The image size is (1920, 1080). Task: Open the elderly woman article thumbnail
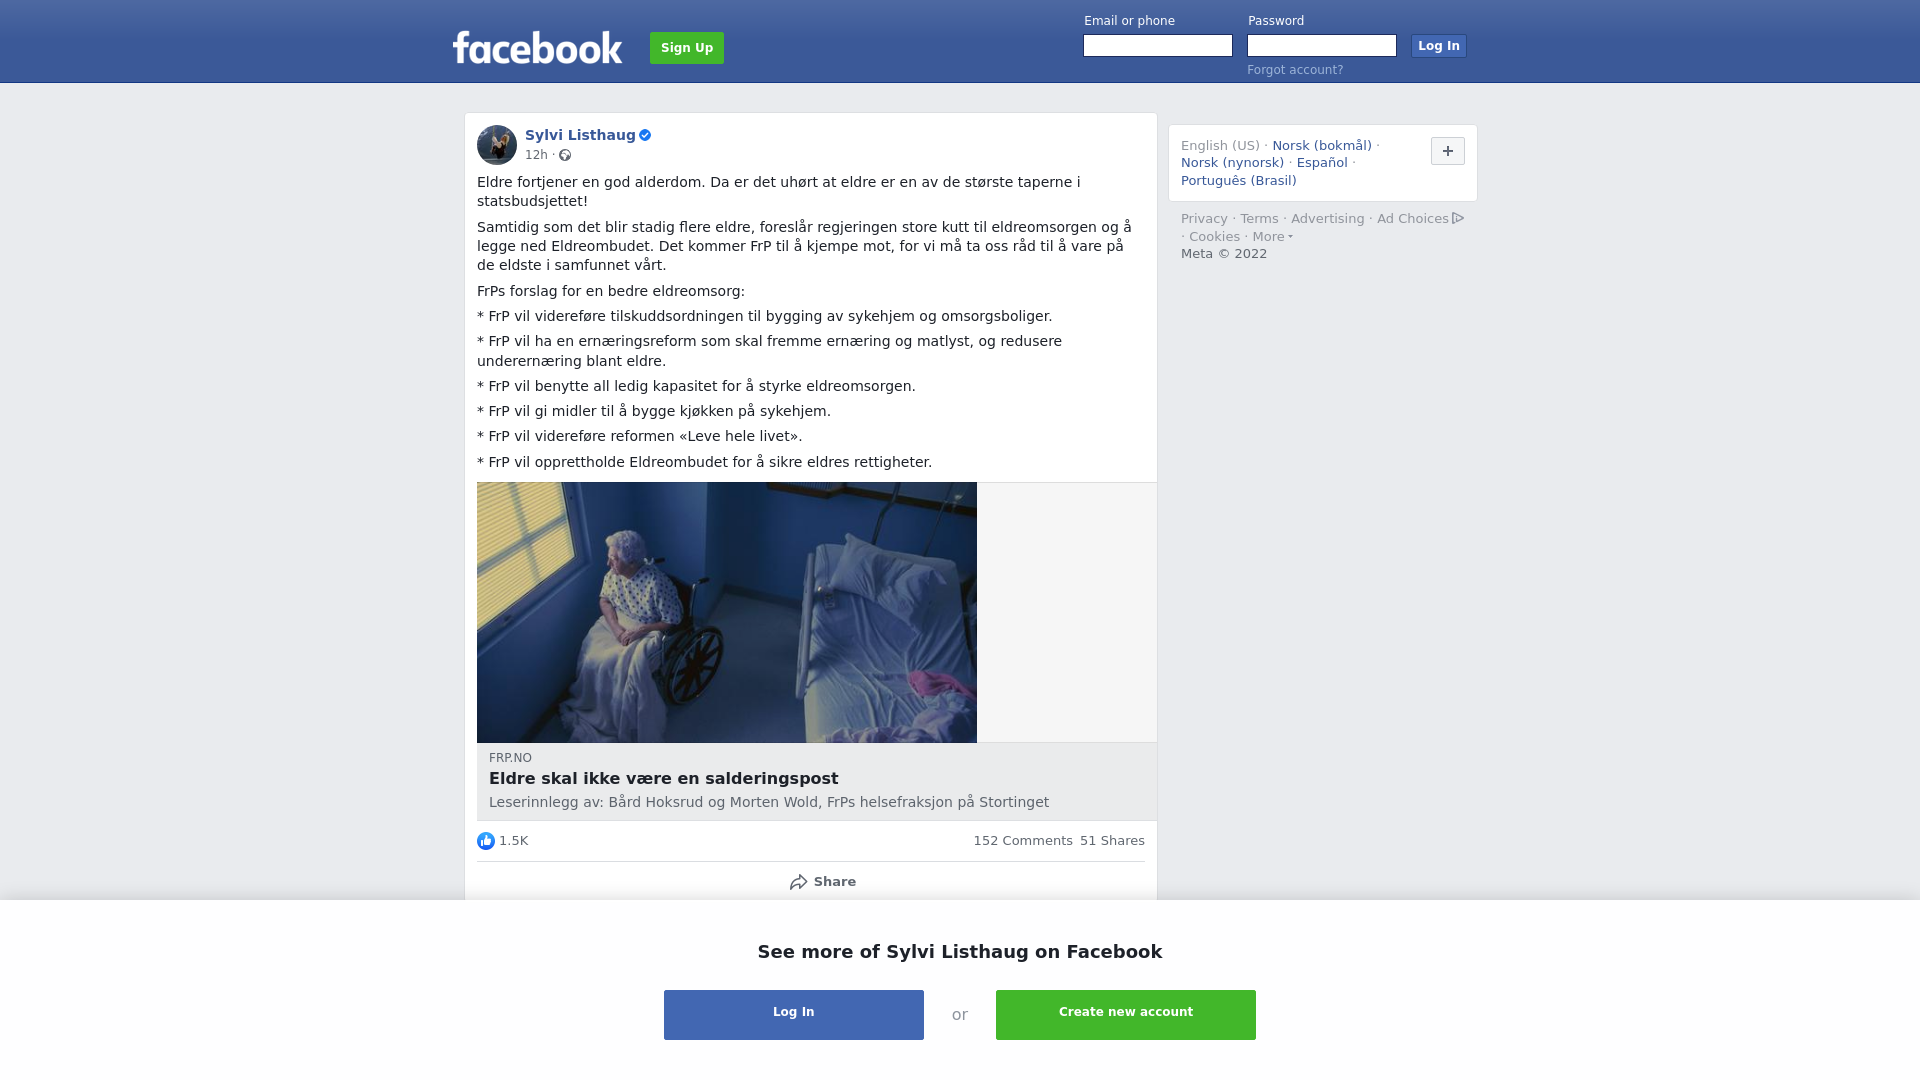coord(727,612)
